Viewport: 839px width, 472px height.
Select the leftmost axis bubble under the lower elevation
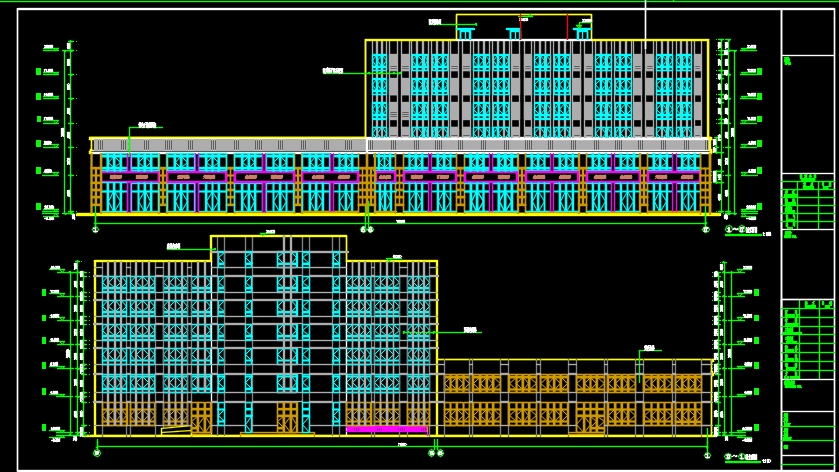coord(97,453)
